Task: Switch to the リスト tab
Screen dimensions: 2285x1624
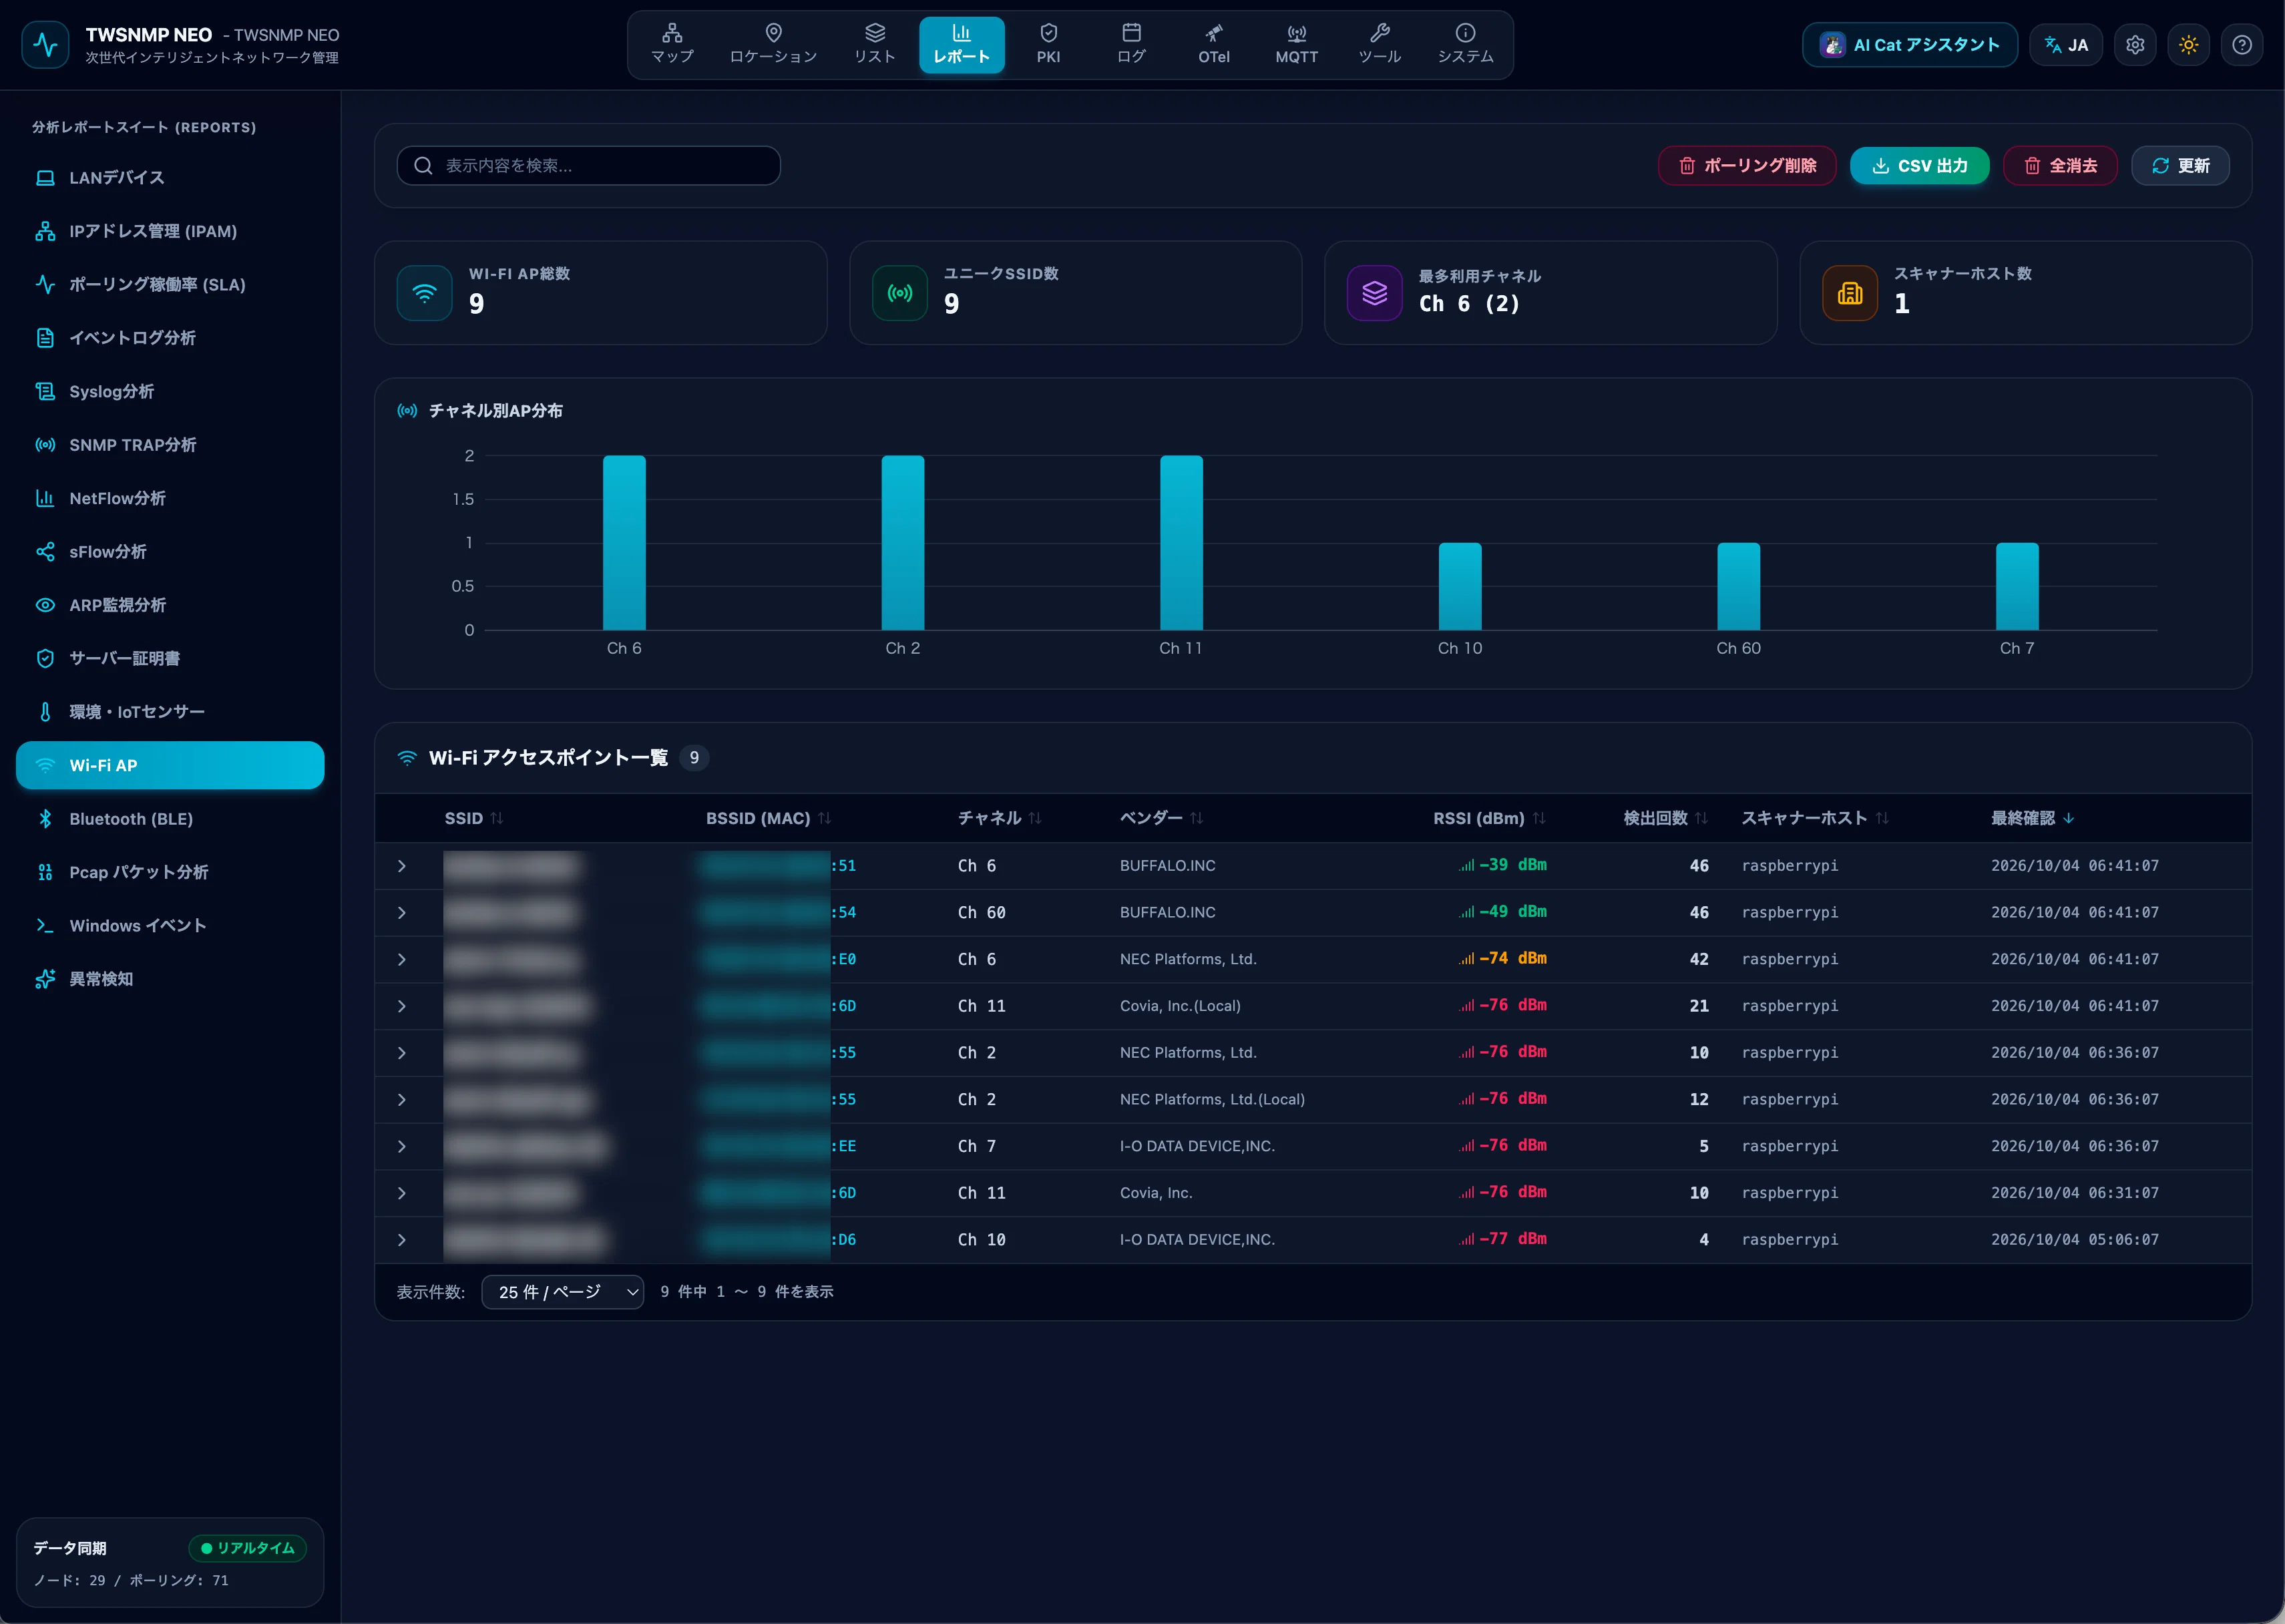Action: tap(875, 45)
